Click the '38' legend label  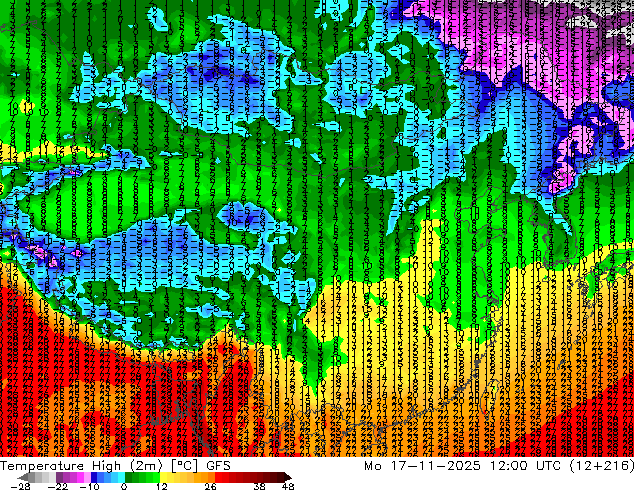pyautogui.click(x=259, y=486)
